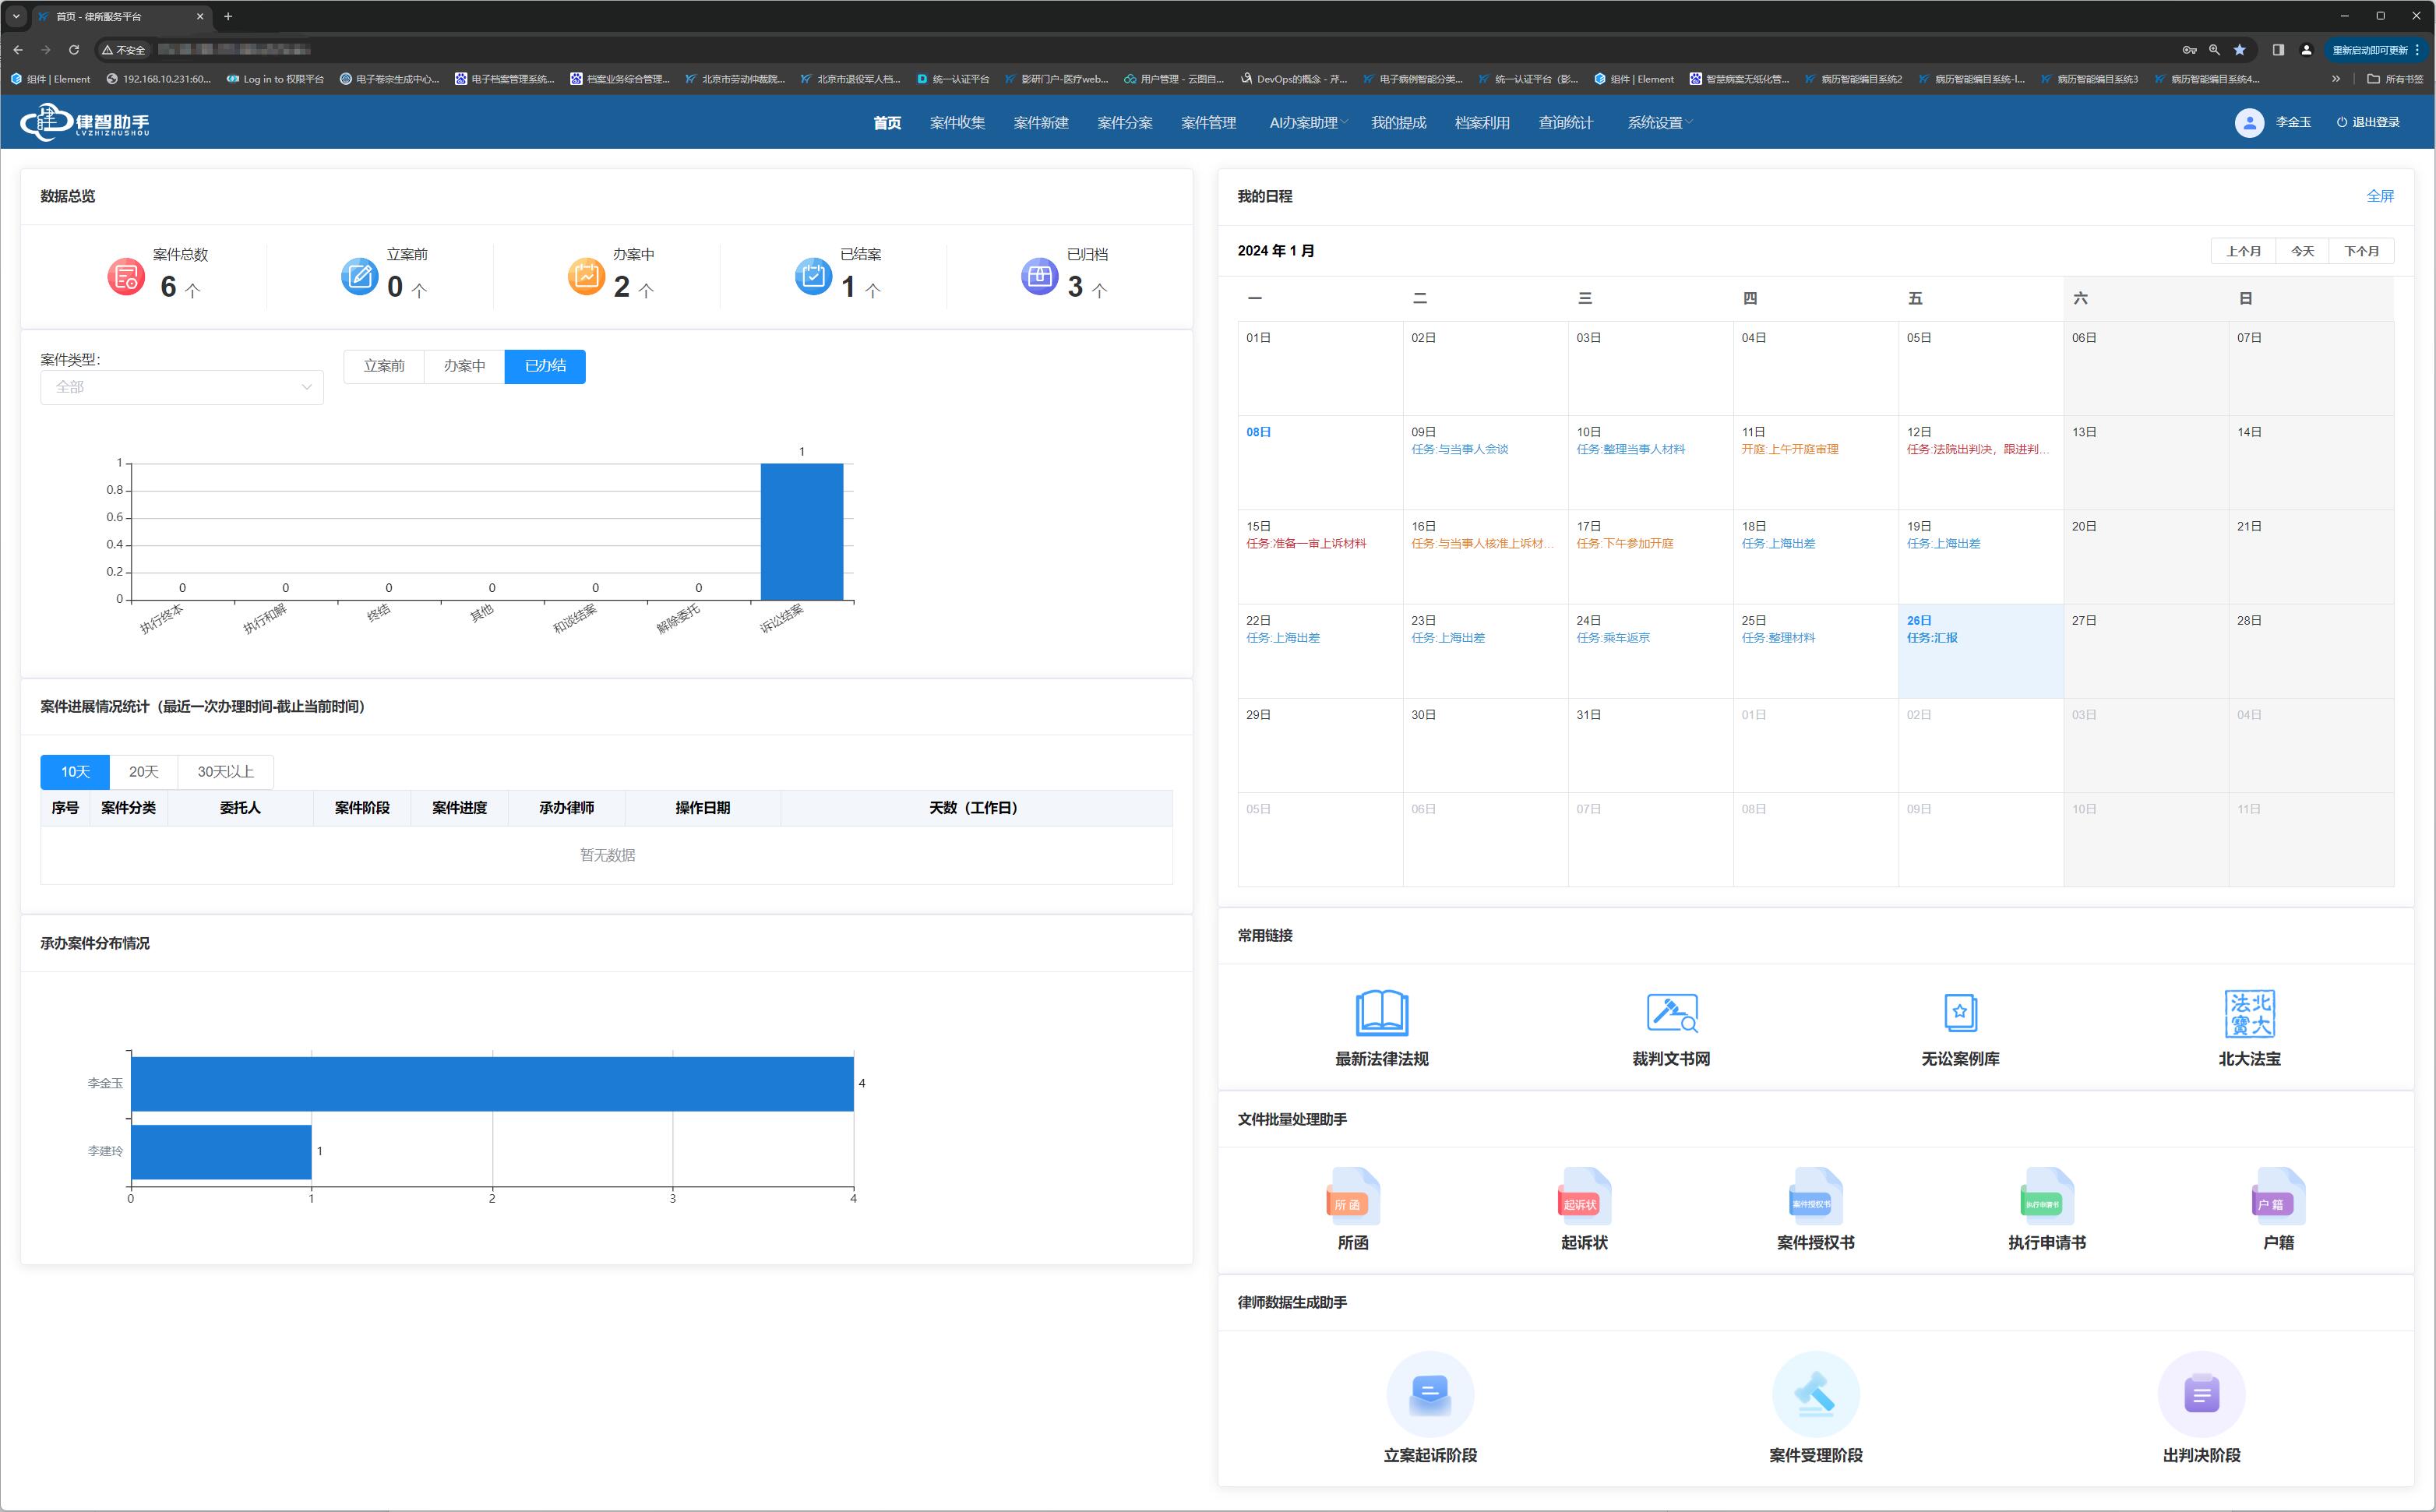2436x1512 pixels.
Task: Open 北大法宝 icon link
Action: (2249, 1013)
